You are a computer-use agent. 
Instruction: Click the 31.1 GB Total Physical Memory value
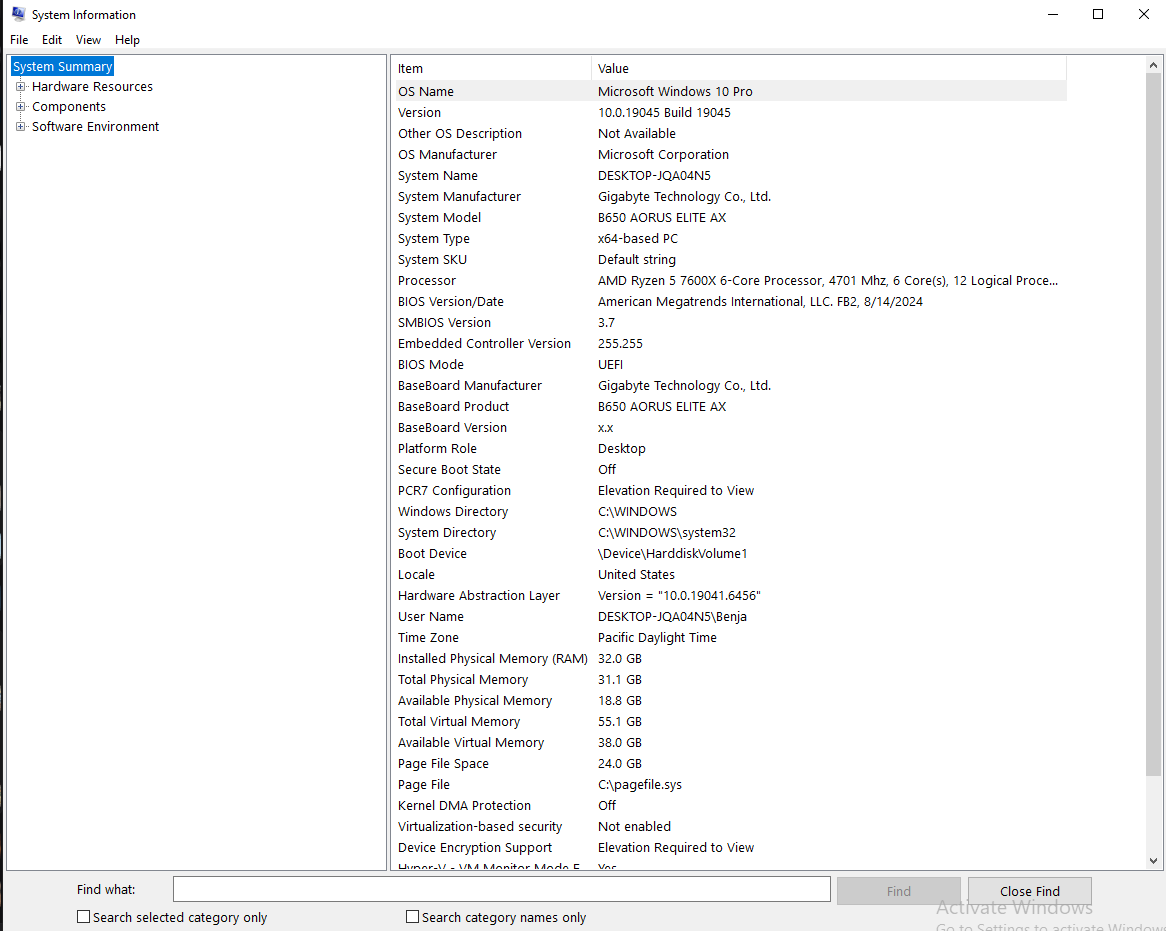point(619,680)
